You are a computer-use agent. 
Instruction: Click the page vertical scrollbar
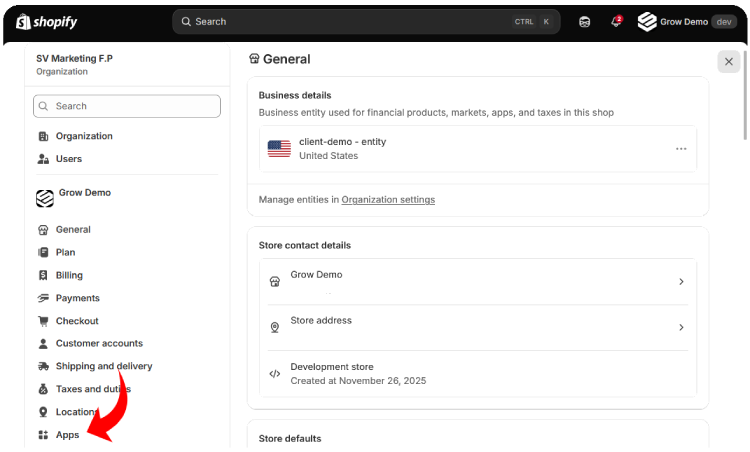745,96
